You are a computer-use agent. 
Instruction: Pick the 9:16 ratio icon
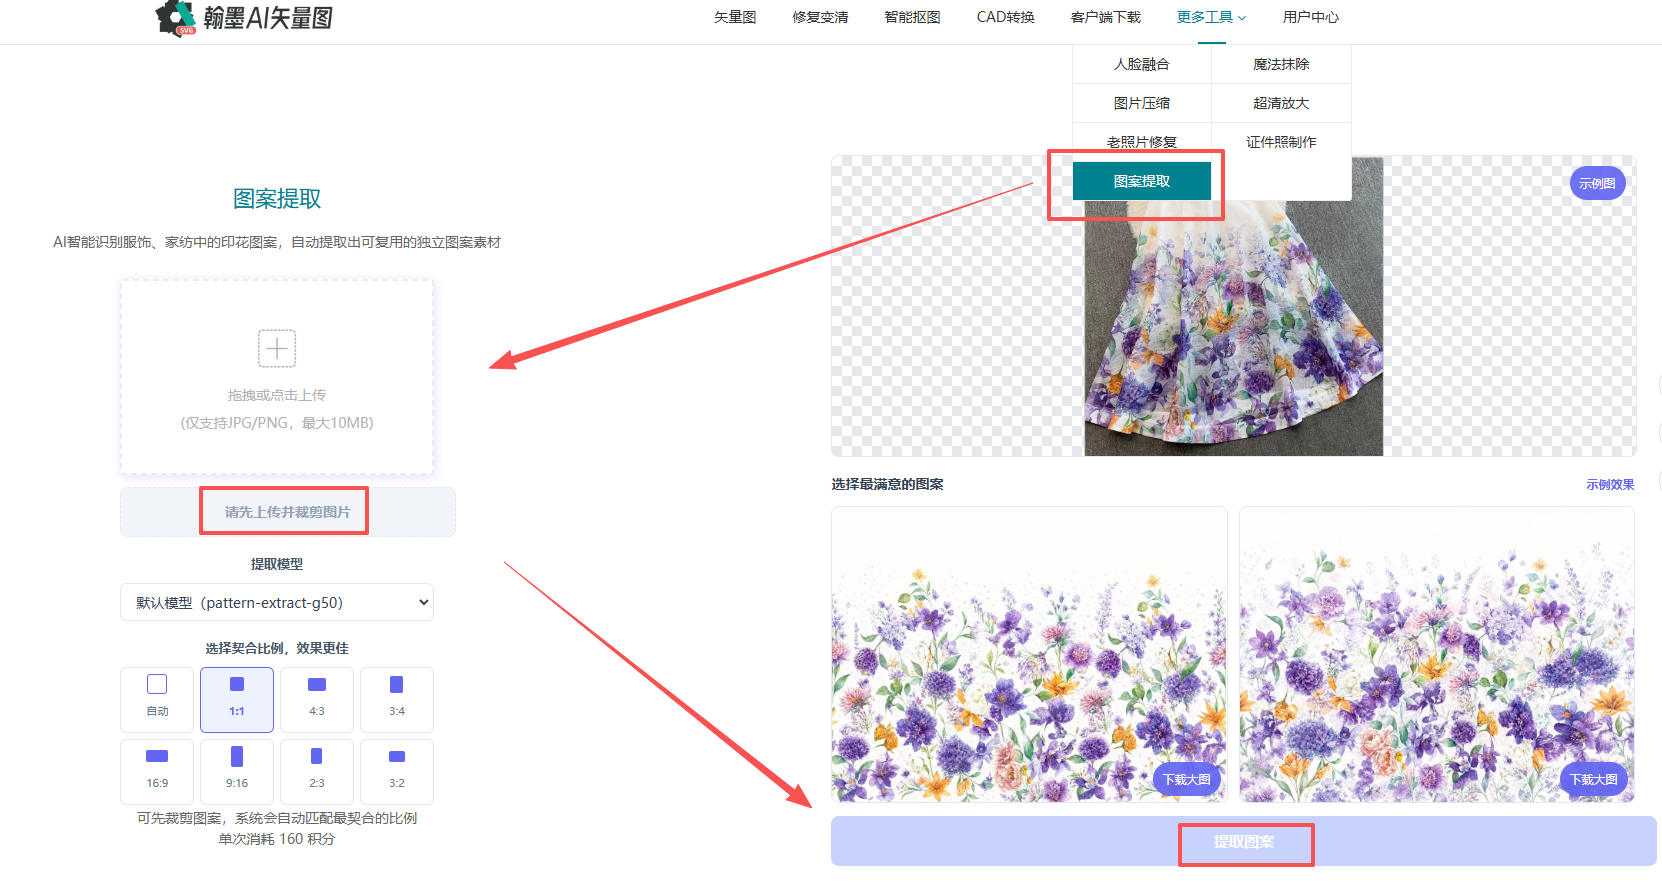[x=237, y=756]
